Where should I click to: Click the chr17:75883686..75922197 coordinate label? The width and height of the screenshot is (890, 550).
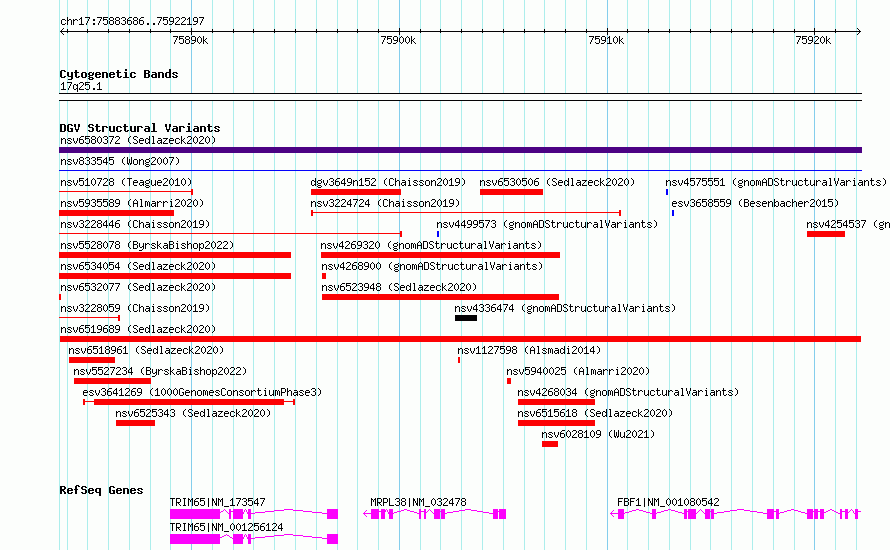[x=132, y=22]
